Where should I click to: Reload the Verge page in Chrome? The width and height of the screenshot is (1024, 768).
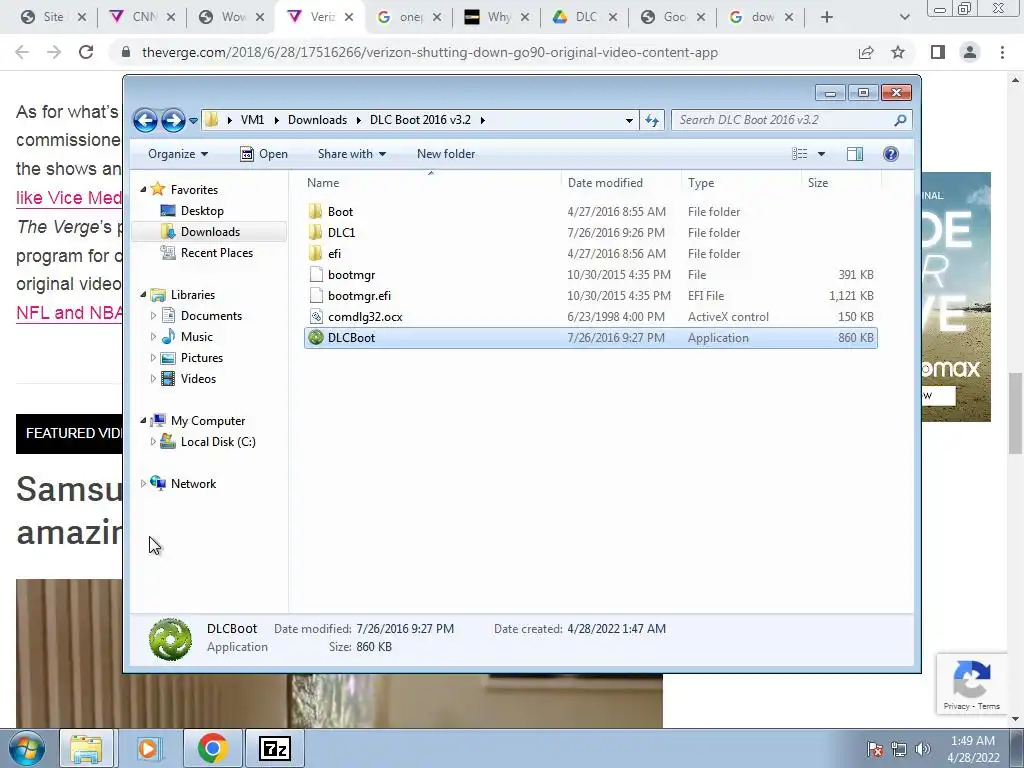(x=86, y=52)
